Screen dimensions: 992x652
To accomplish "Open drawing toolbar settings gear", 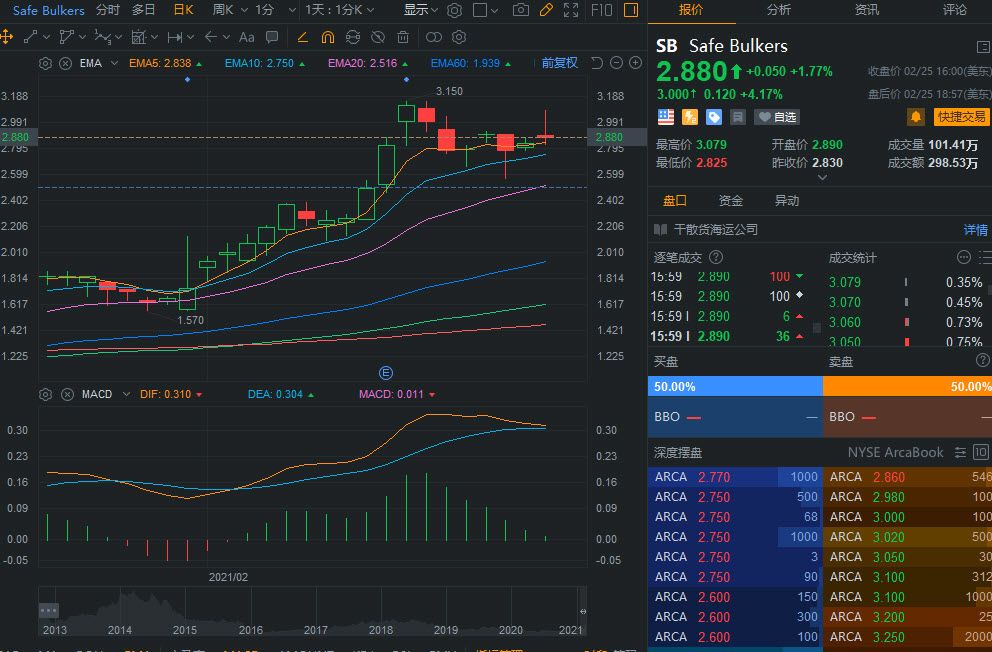I will (x=459, y=37).
